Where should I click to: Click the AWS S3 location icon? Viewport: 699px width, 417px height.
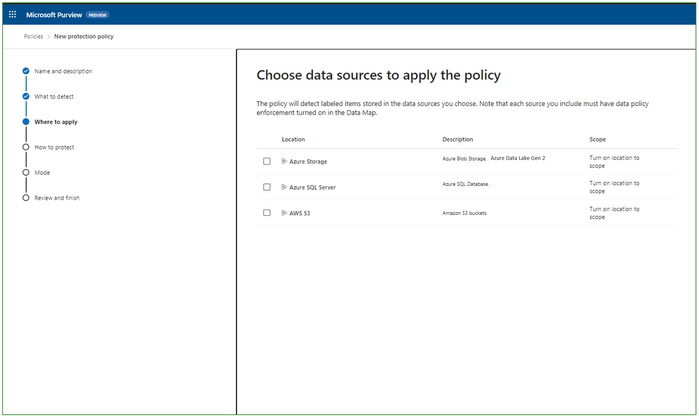[285, 213]
